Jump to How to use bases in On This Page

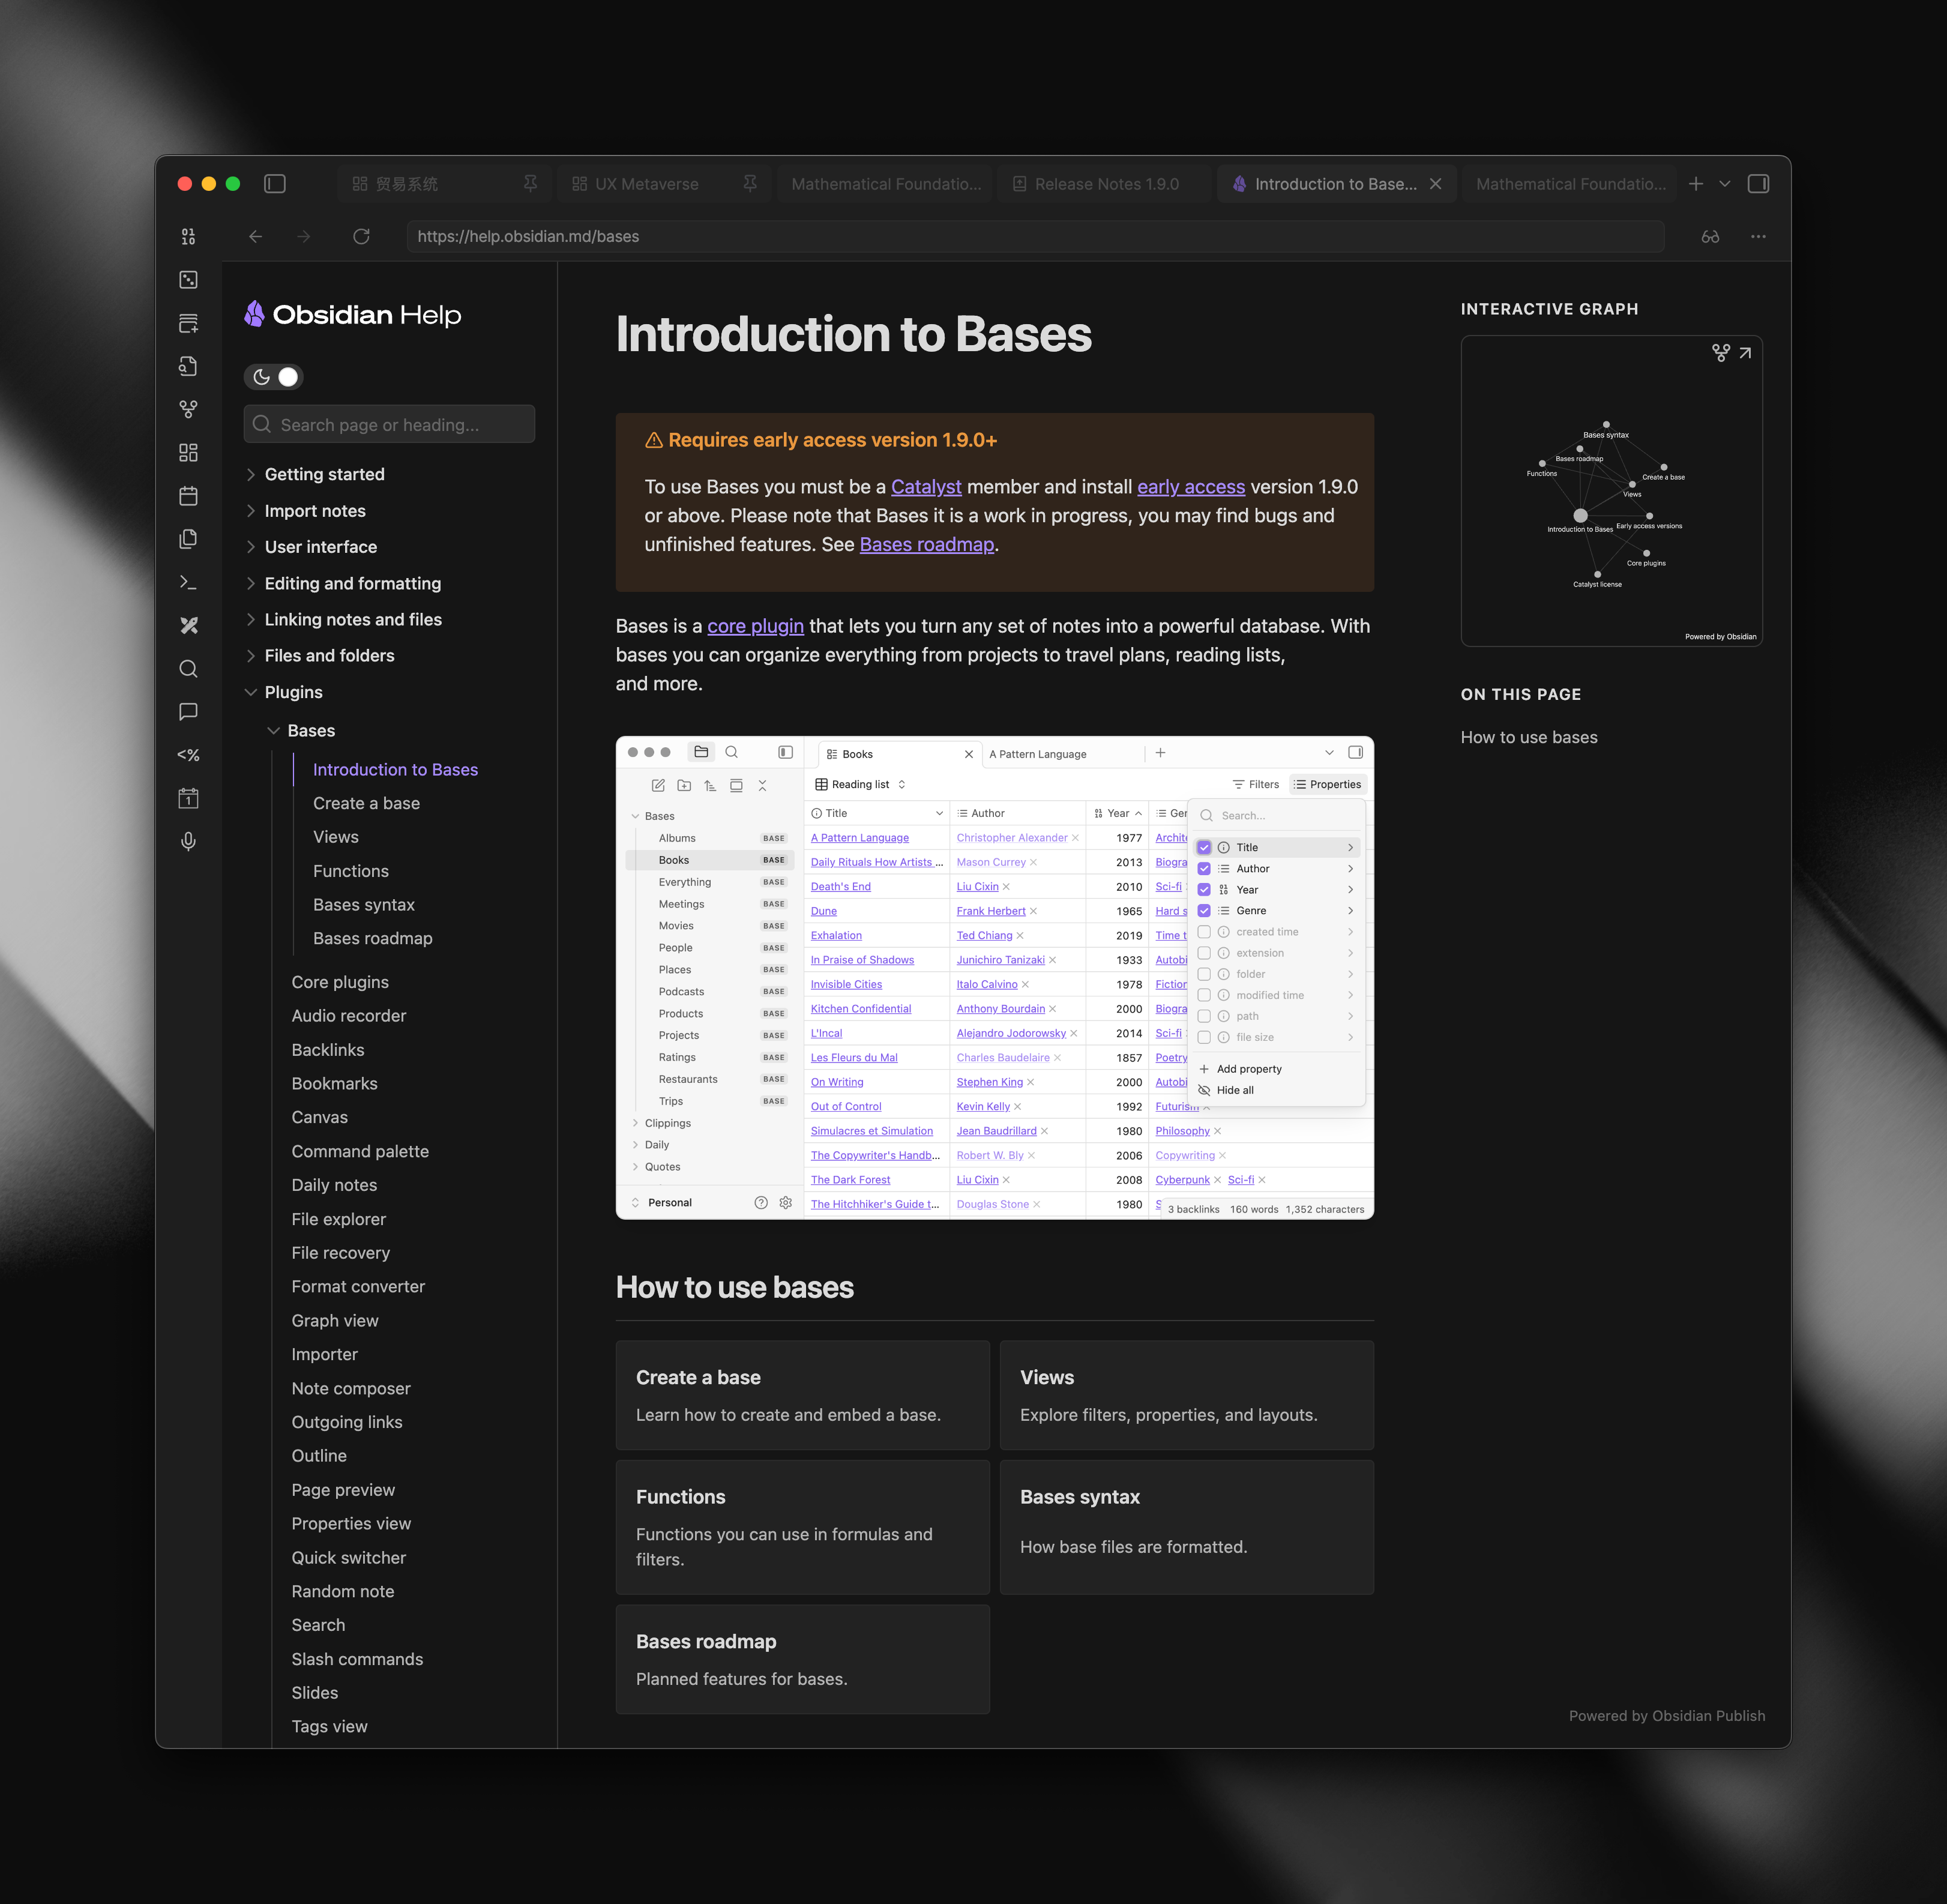coord(1528,737)
